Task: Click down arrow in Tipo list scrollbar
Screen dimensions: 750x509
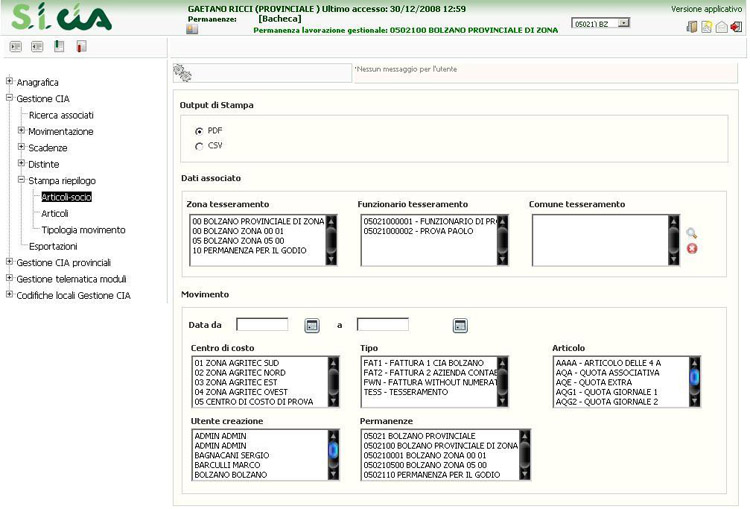Action: pyautogui.click(x=502, y=401)
